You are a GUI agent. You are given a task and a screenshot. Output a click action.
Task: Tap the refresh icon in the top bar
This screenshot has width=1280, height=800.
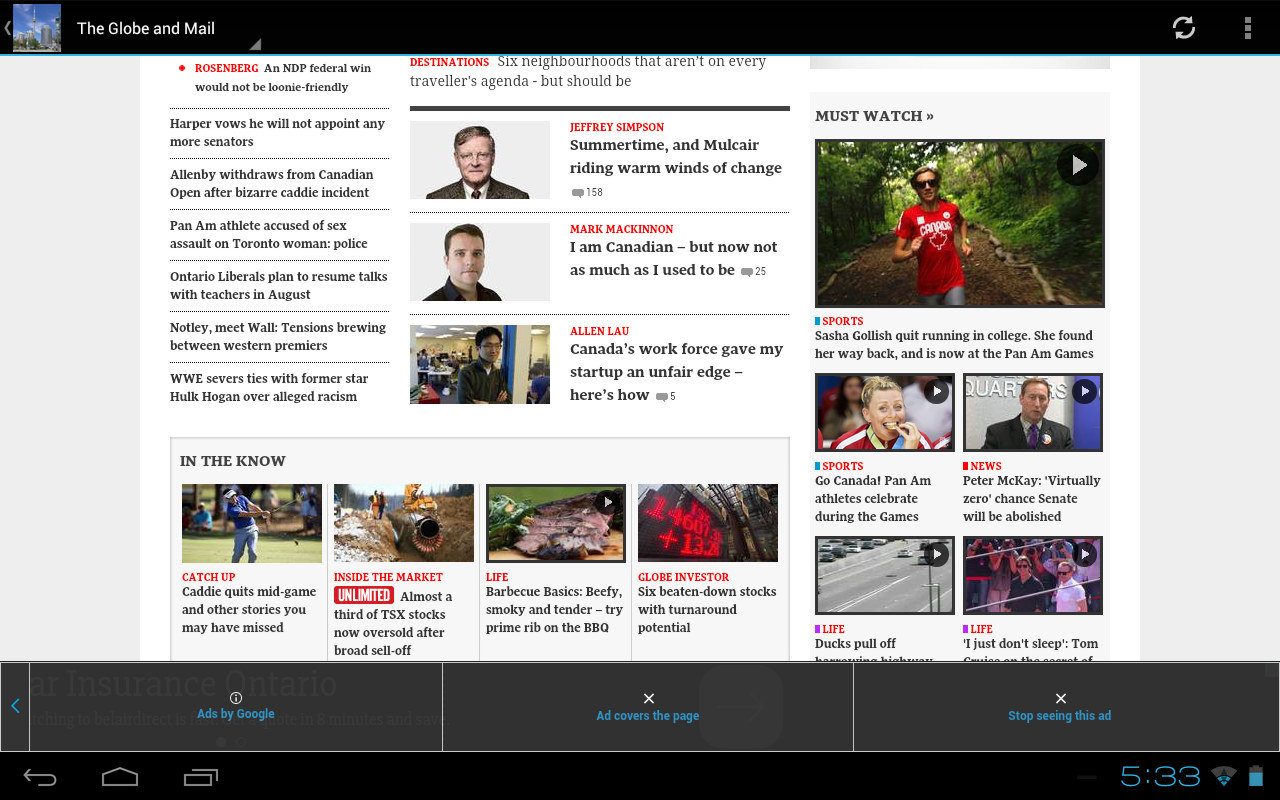(1184, 28)
